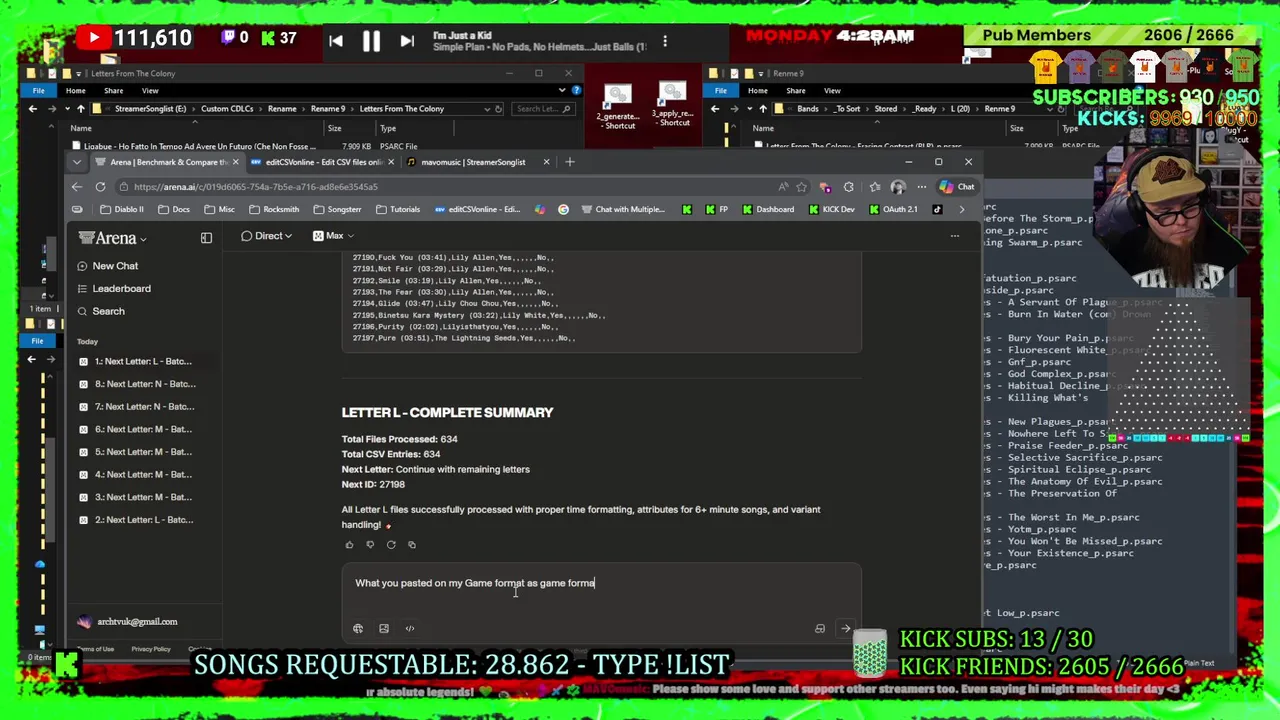Screen dimensions: 1280x720
Task: Skip to the next track
Action: (407, 41)
